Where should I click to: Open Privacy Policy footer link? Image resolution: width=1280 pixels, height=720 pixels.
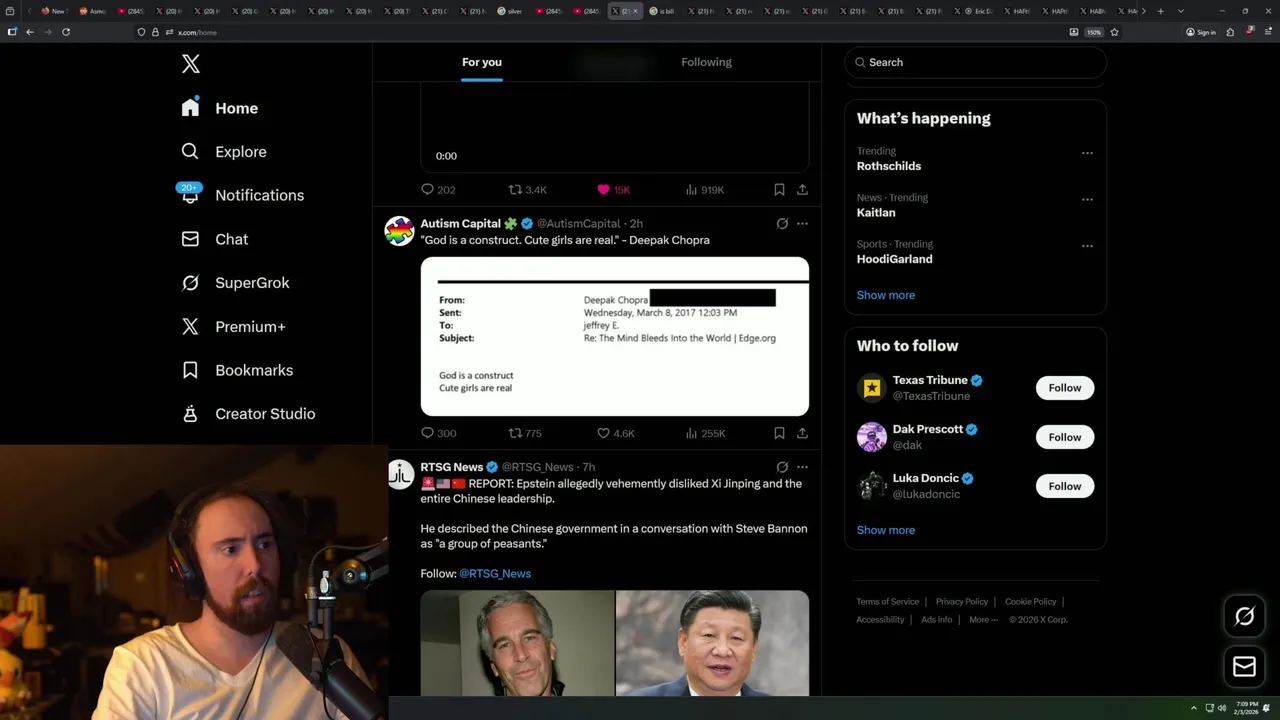962,602
